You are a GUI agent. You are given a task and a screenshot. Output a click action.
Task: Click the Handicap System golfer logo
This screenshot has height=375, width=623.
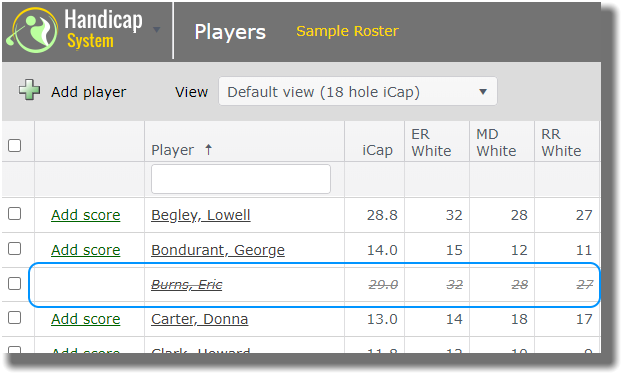33,31
